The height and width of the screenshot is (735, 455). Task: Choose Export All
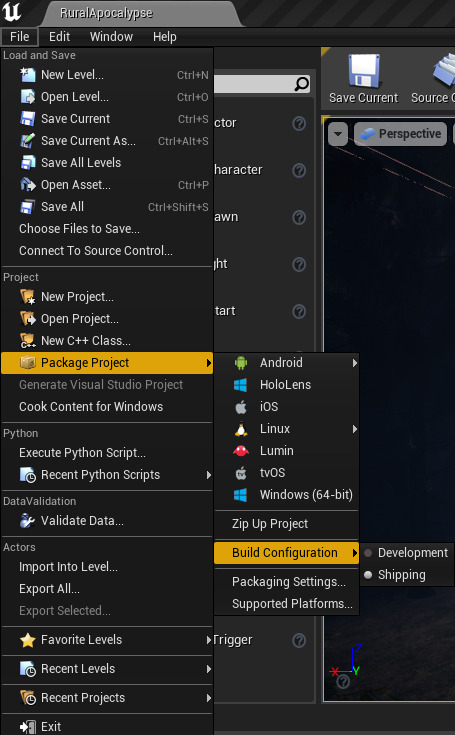pyautogui.click(x=107, y=589)
